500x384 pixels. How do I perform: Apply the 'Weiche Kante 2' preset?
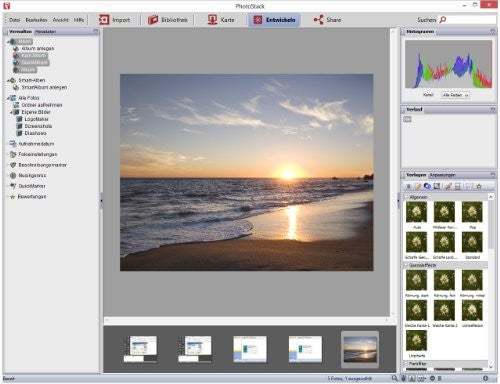(x=444, y=310)
